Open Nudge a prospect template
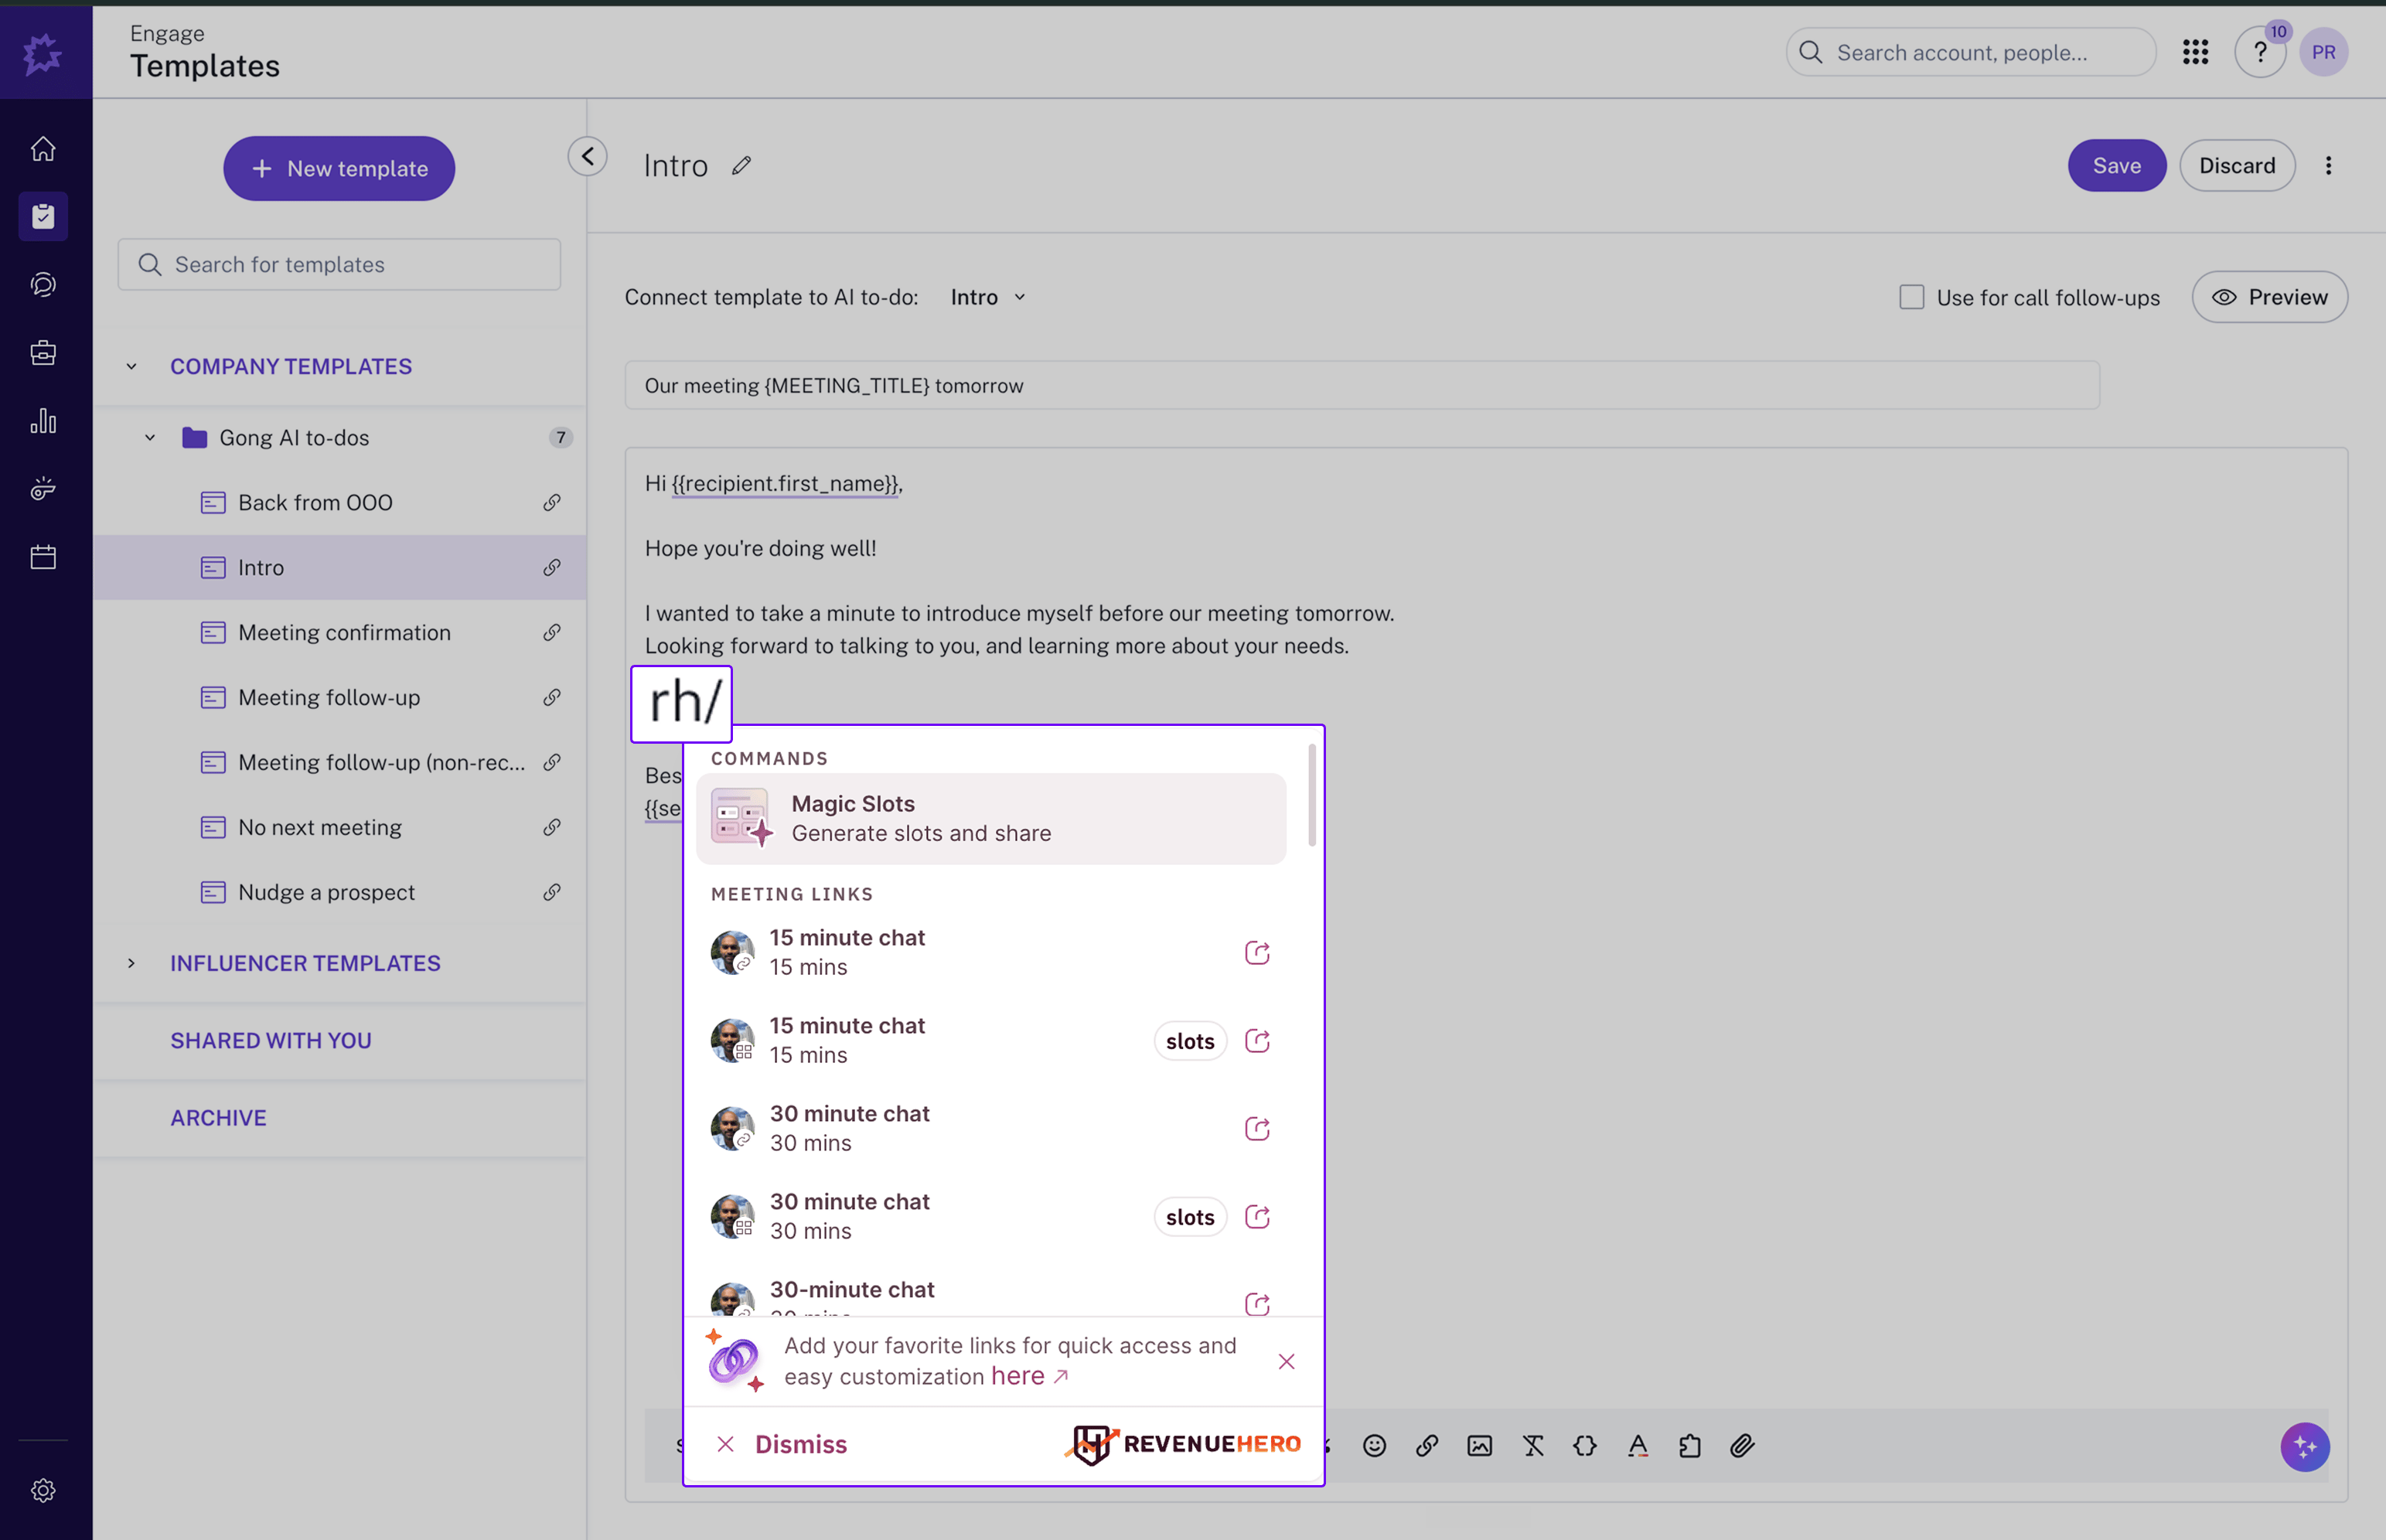 (340, 892)
